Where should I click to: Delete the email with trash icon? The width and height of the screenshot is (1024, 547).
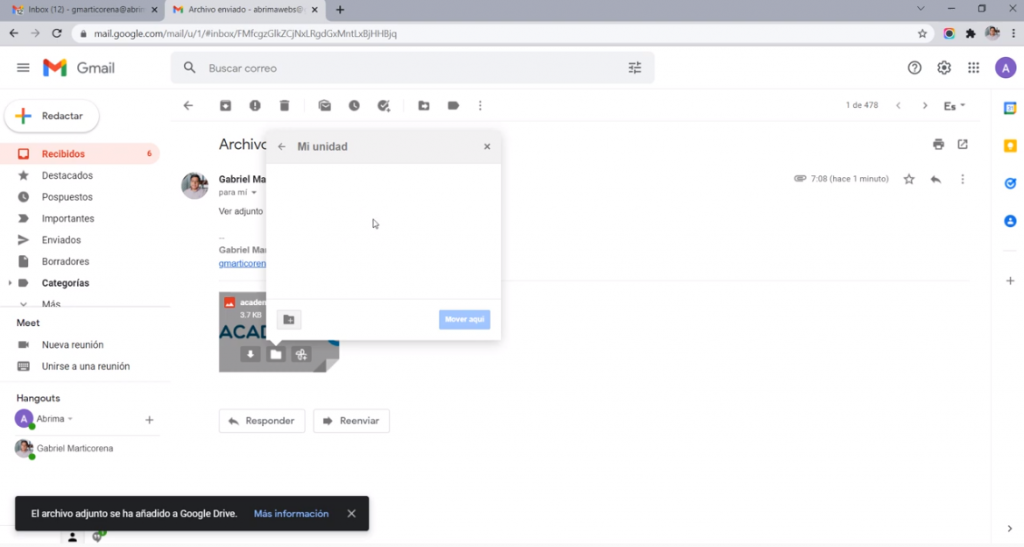coord(284,106)
